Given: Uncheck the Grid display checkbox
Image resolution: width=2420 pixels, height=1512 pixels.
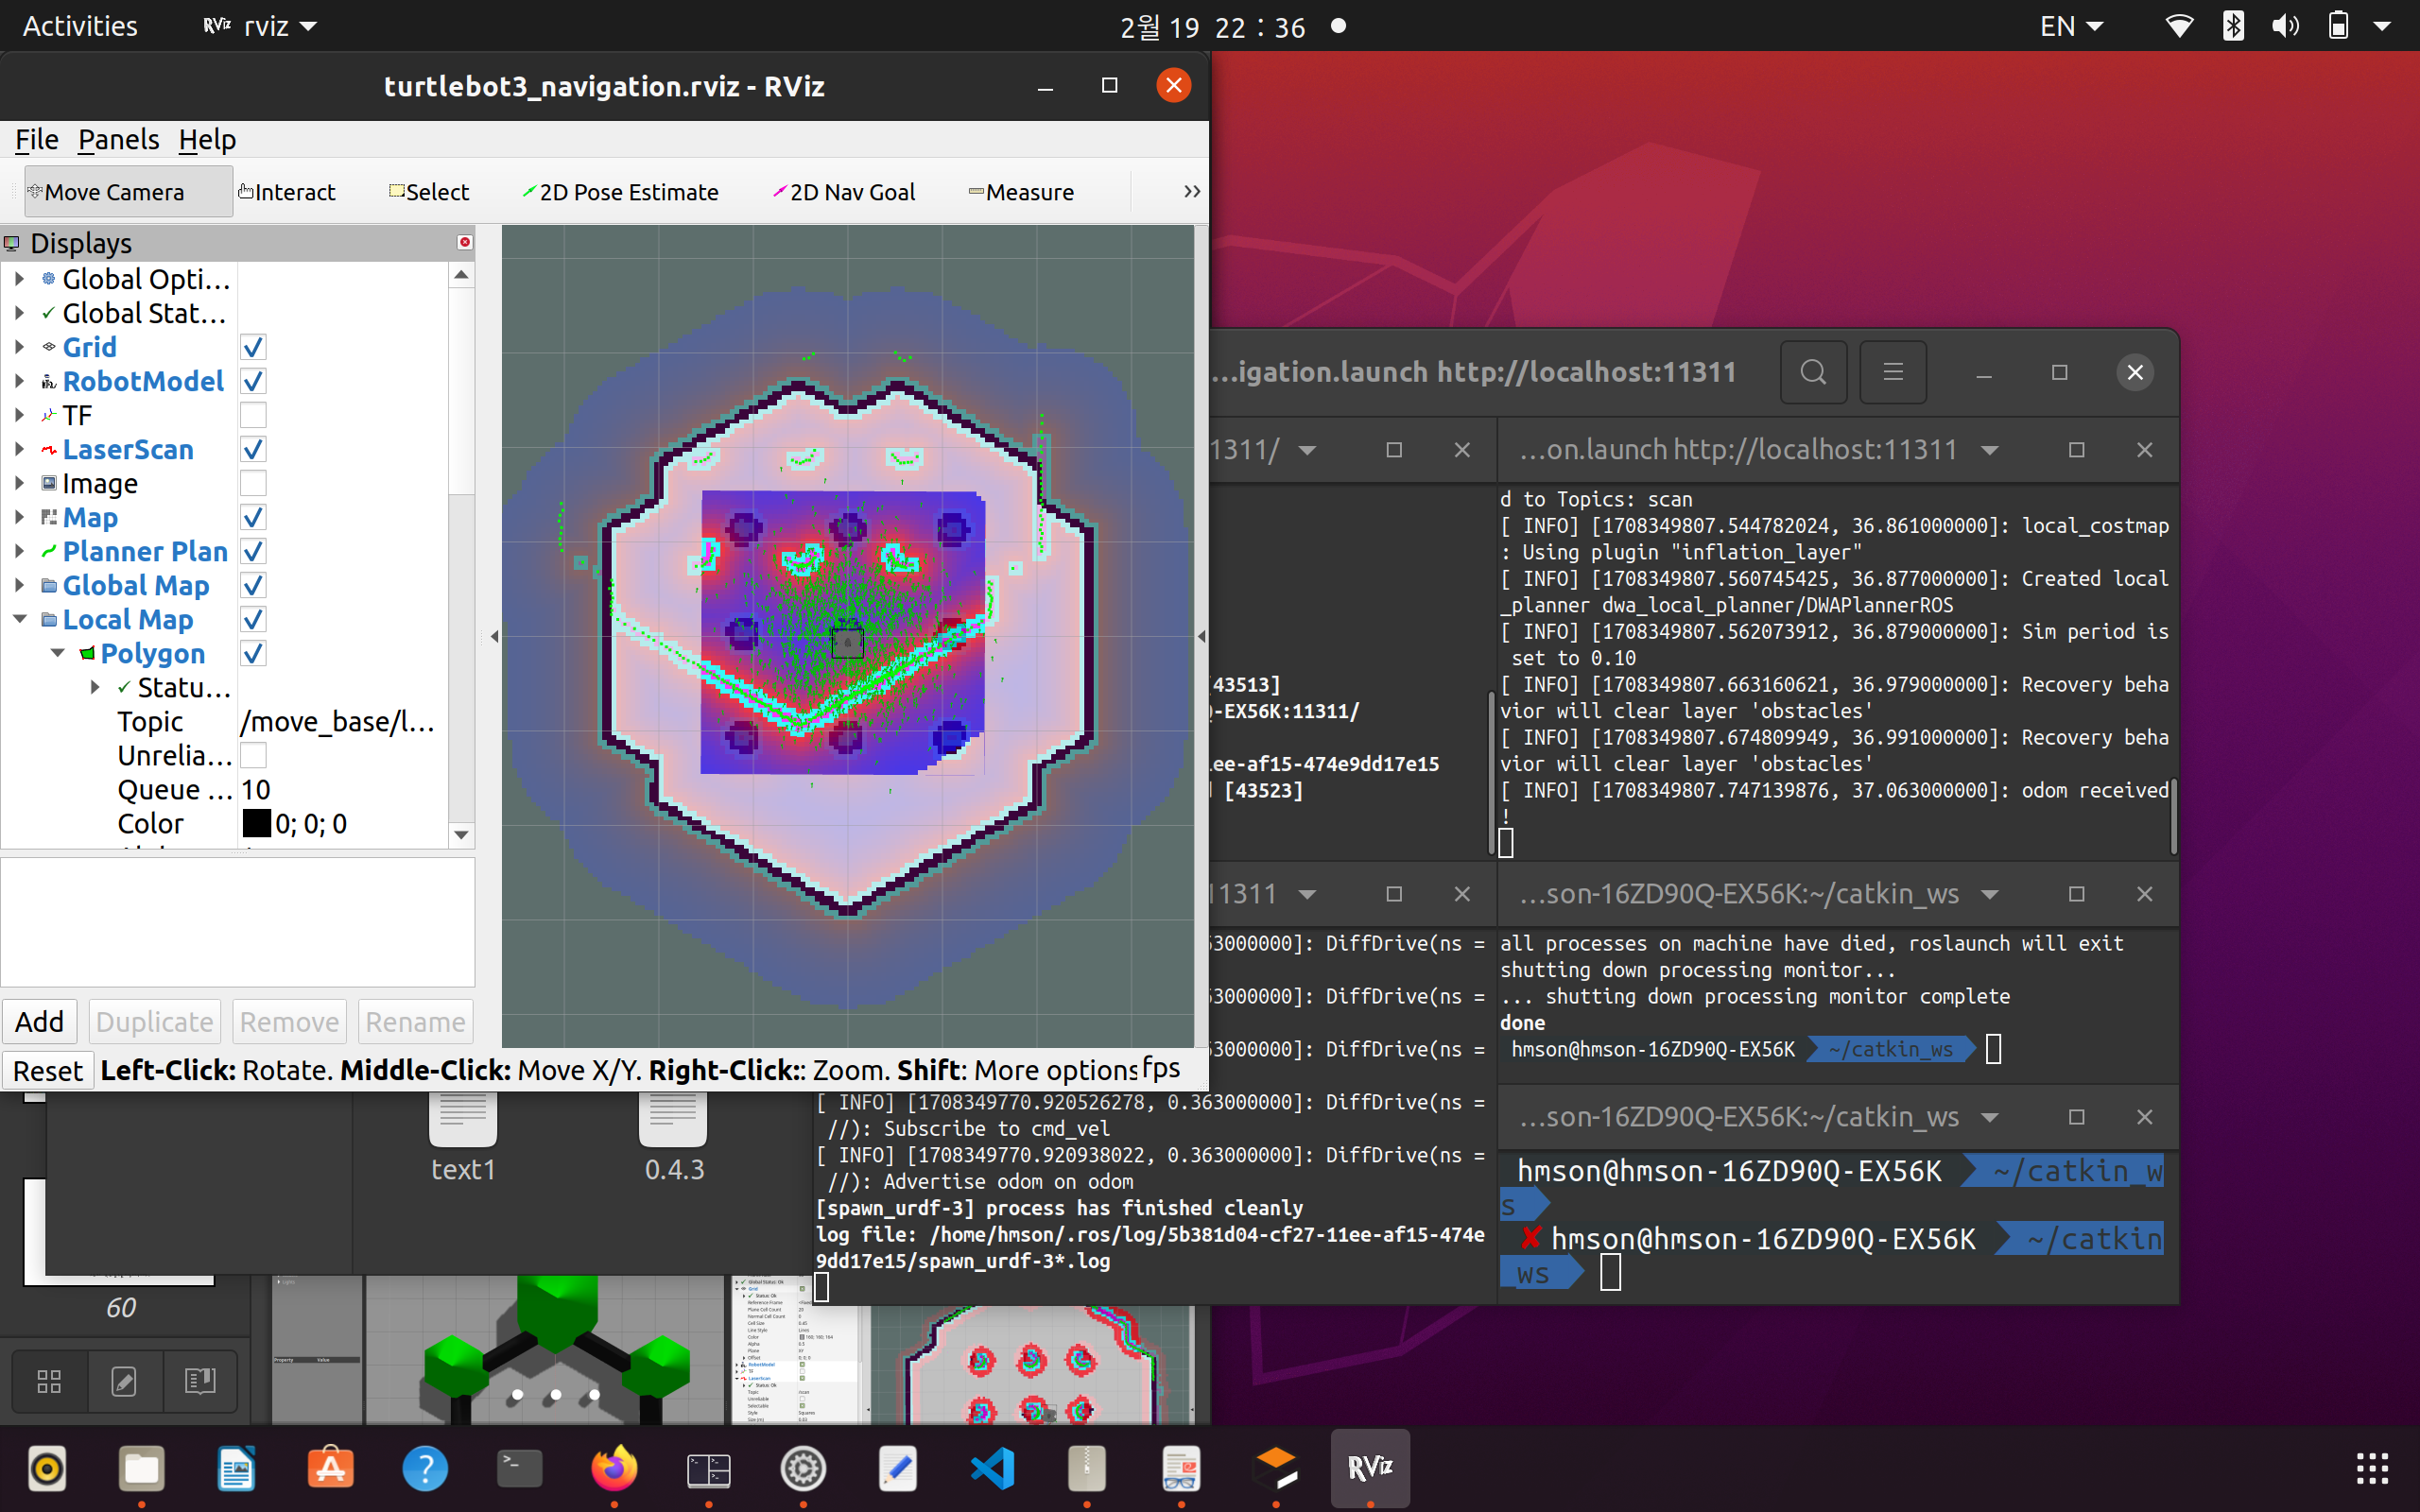Looking at the screenshot, I should pyautogui.click(x=253, y=347).
